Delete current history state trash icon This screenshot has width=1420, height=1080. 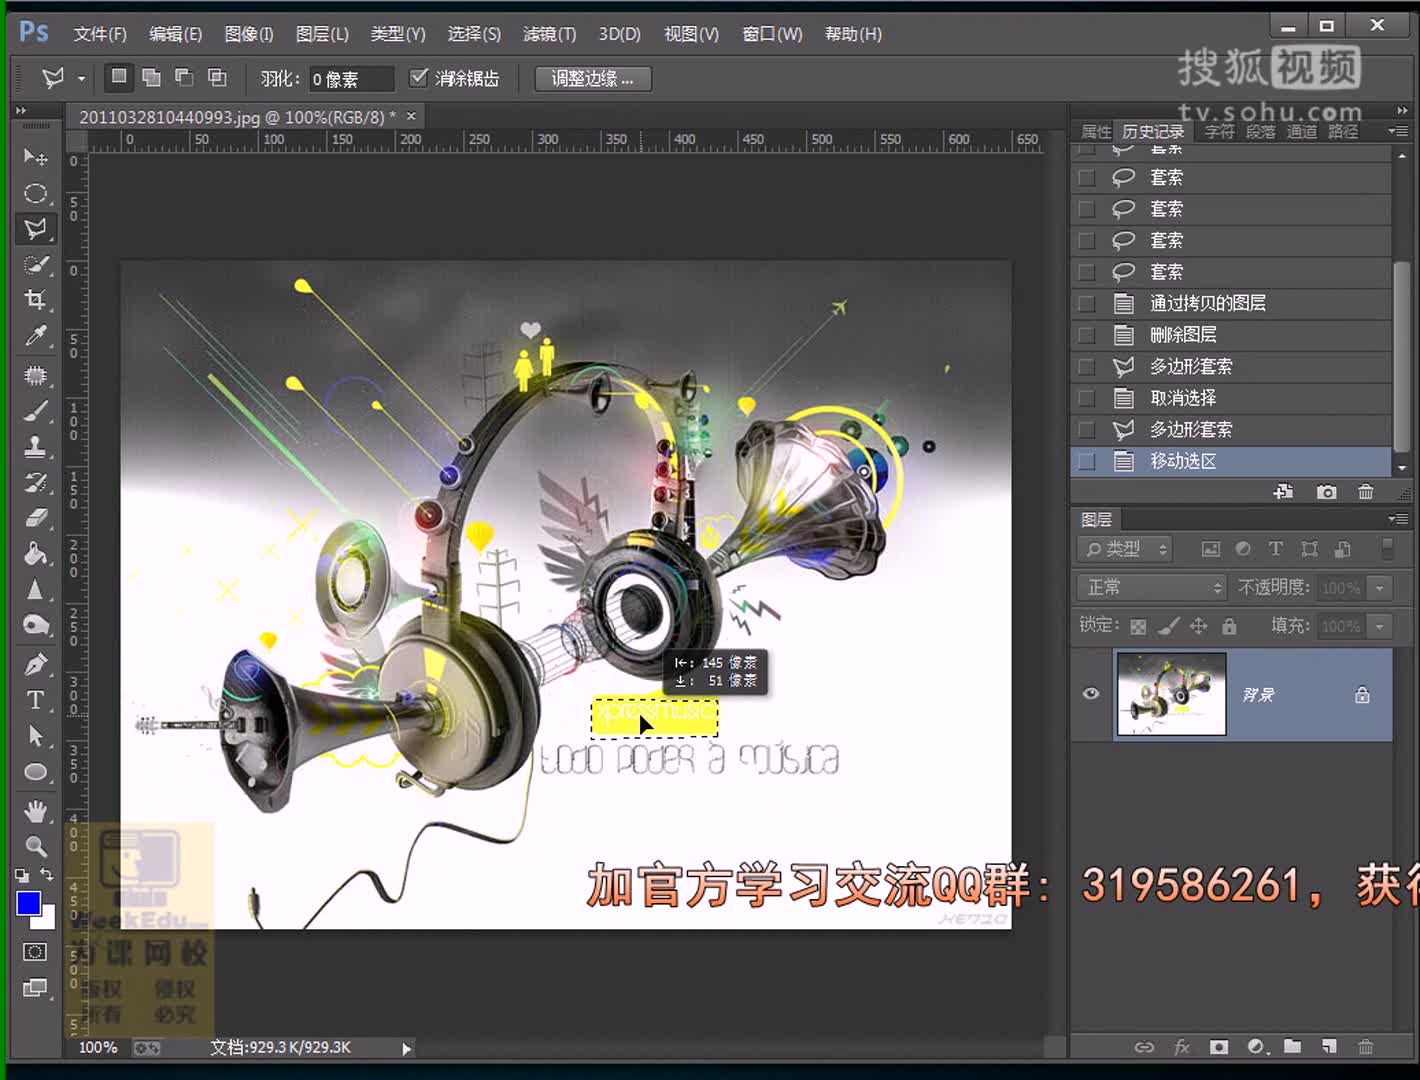[1366, 492]
